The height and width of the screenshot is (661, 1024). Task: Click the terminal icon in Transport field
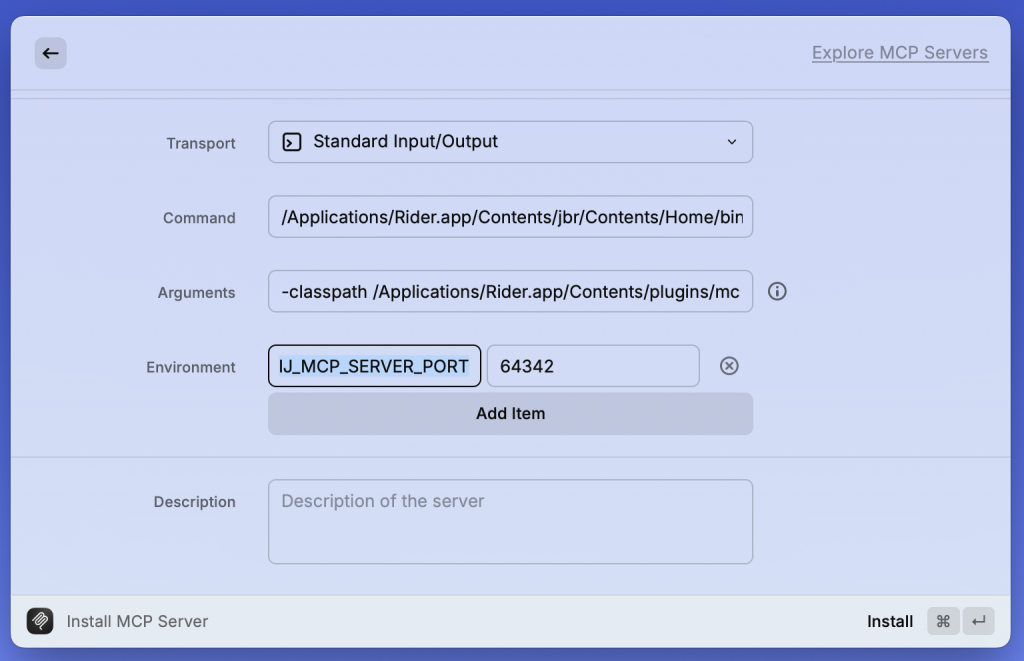[292, 142]
